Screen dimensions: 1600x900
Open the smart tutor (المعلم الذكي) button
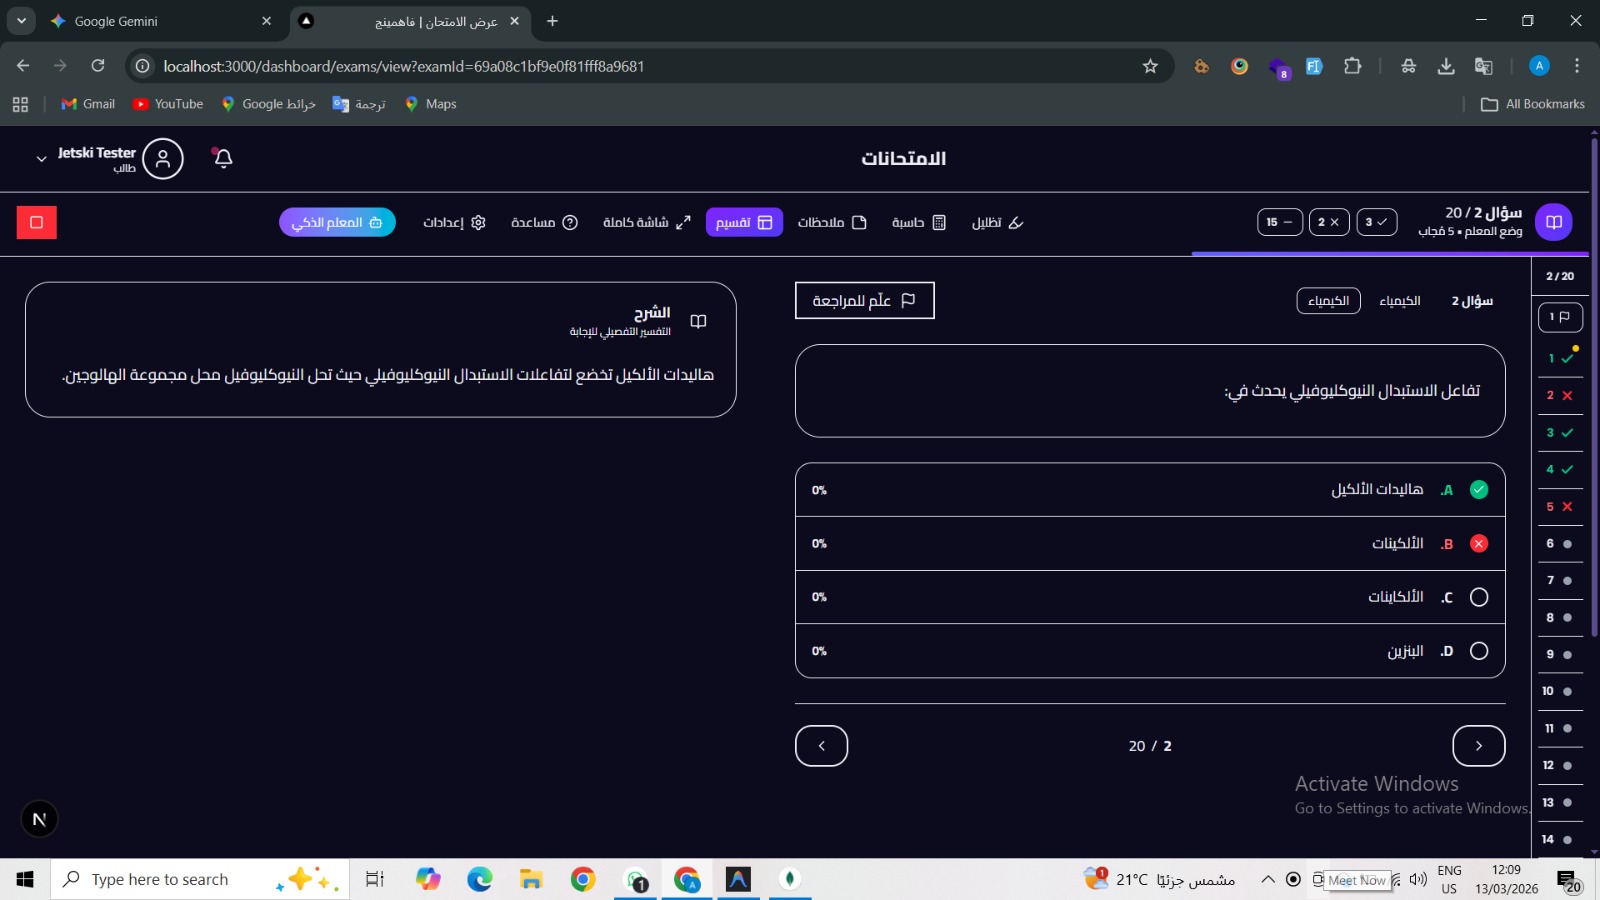point(337,222)
